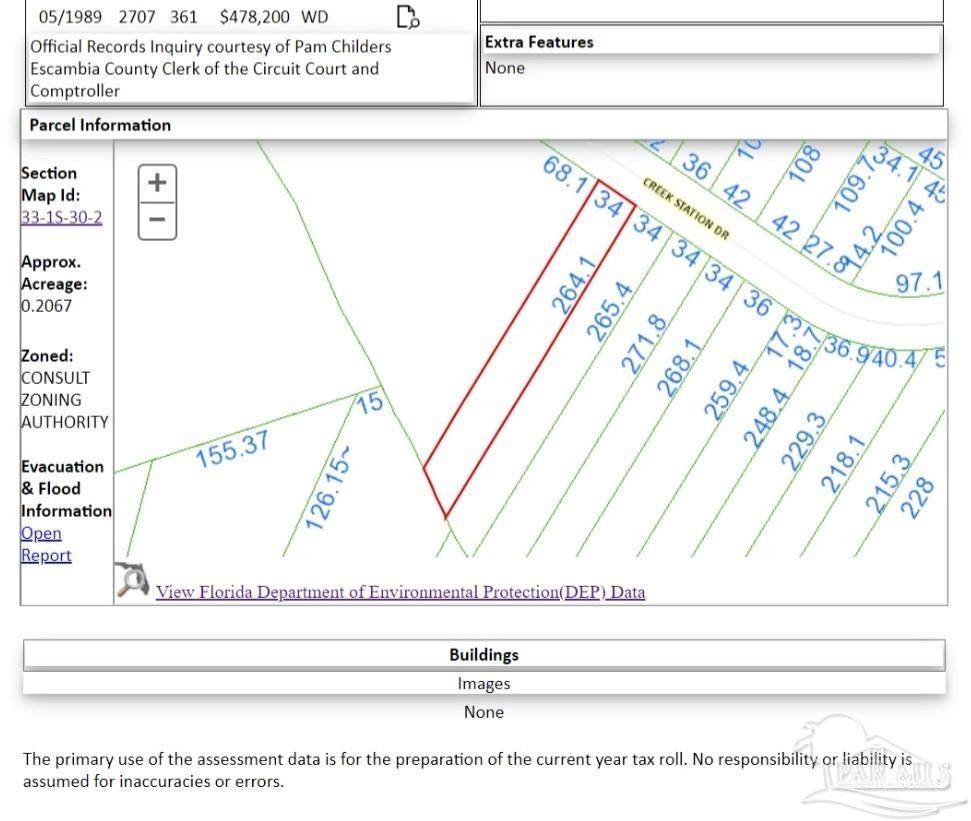
Task: Open Section Map Id 33-1S-30-2 link
Action: 61,217
